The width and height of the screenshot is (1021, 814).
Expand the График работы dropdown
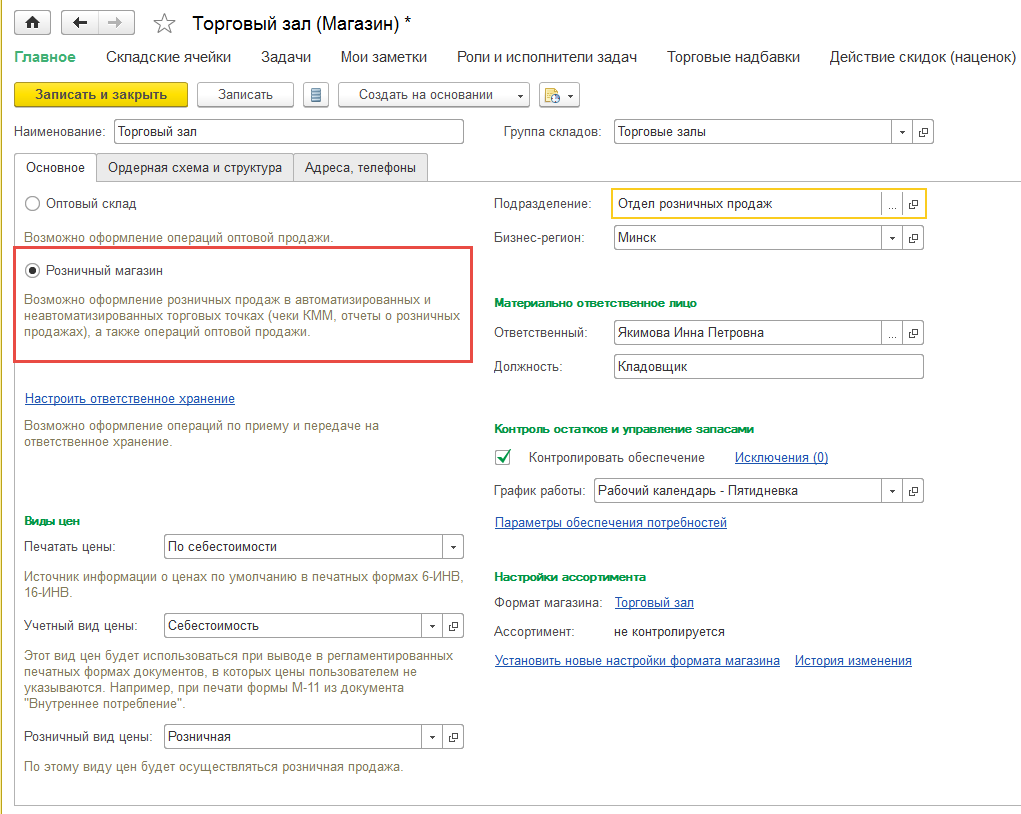(891, 491)
